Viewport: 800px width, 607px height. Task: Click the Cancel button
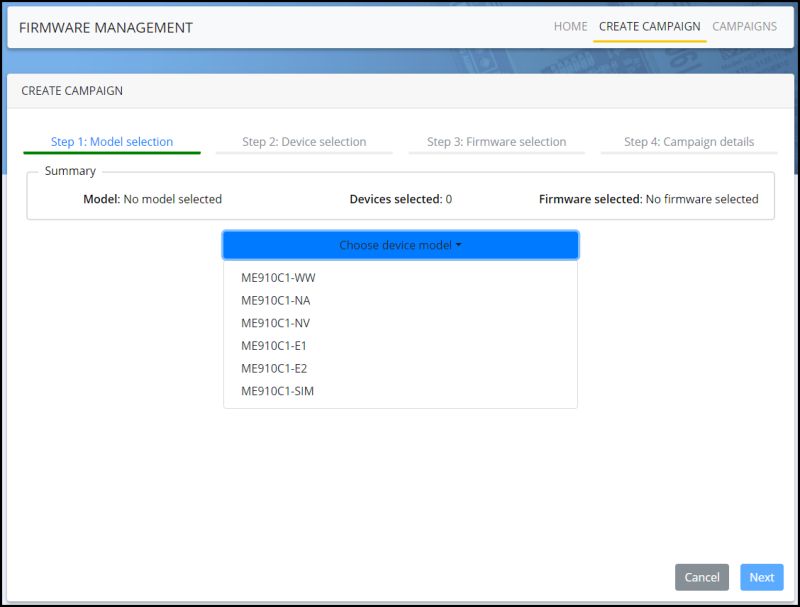point(702,577)
